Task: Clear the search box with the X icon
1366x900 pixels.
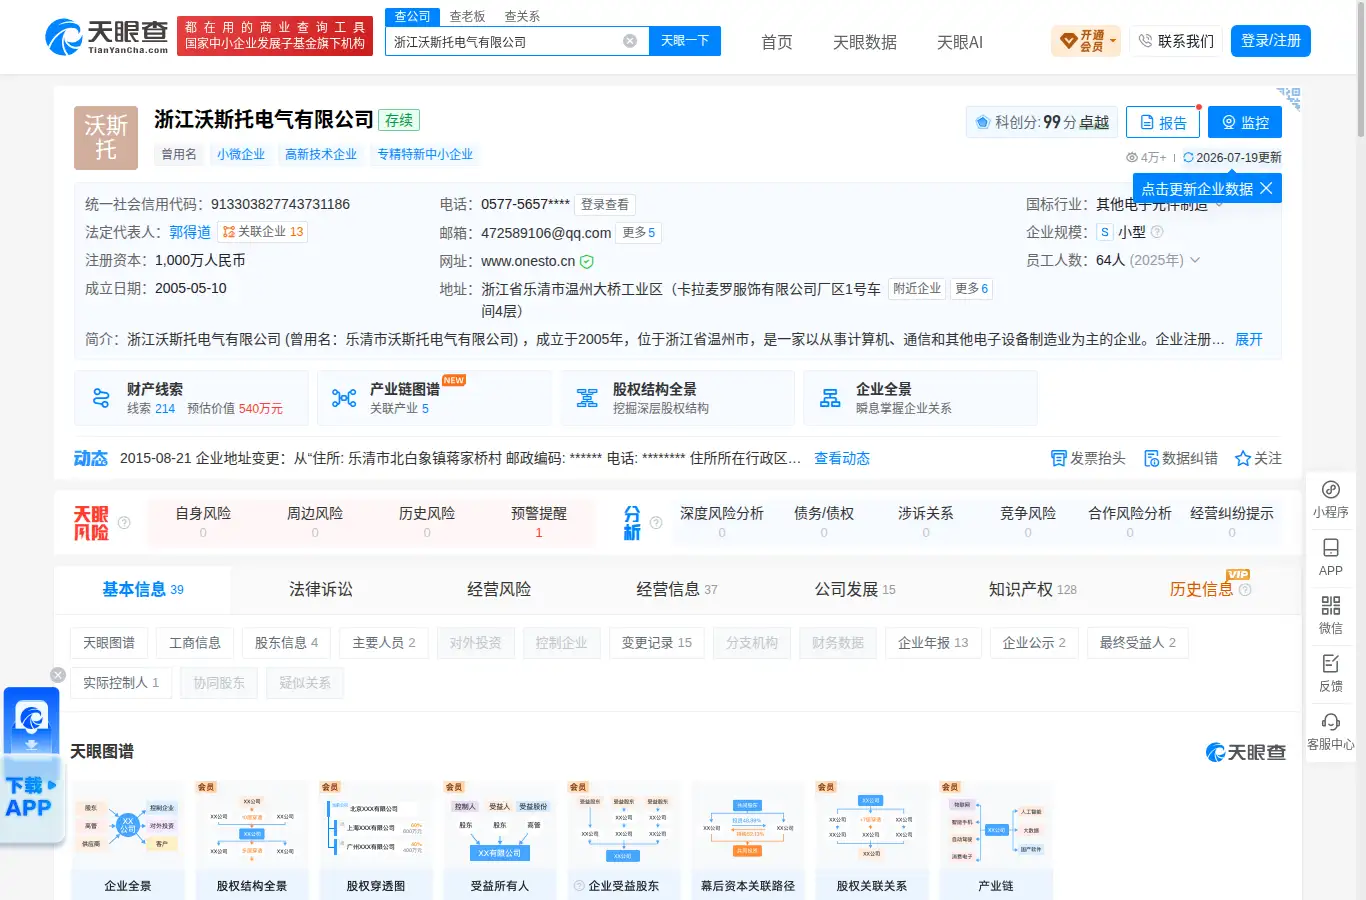Action: tap(630, 41)
